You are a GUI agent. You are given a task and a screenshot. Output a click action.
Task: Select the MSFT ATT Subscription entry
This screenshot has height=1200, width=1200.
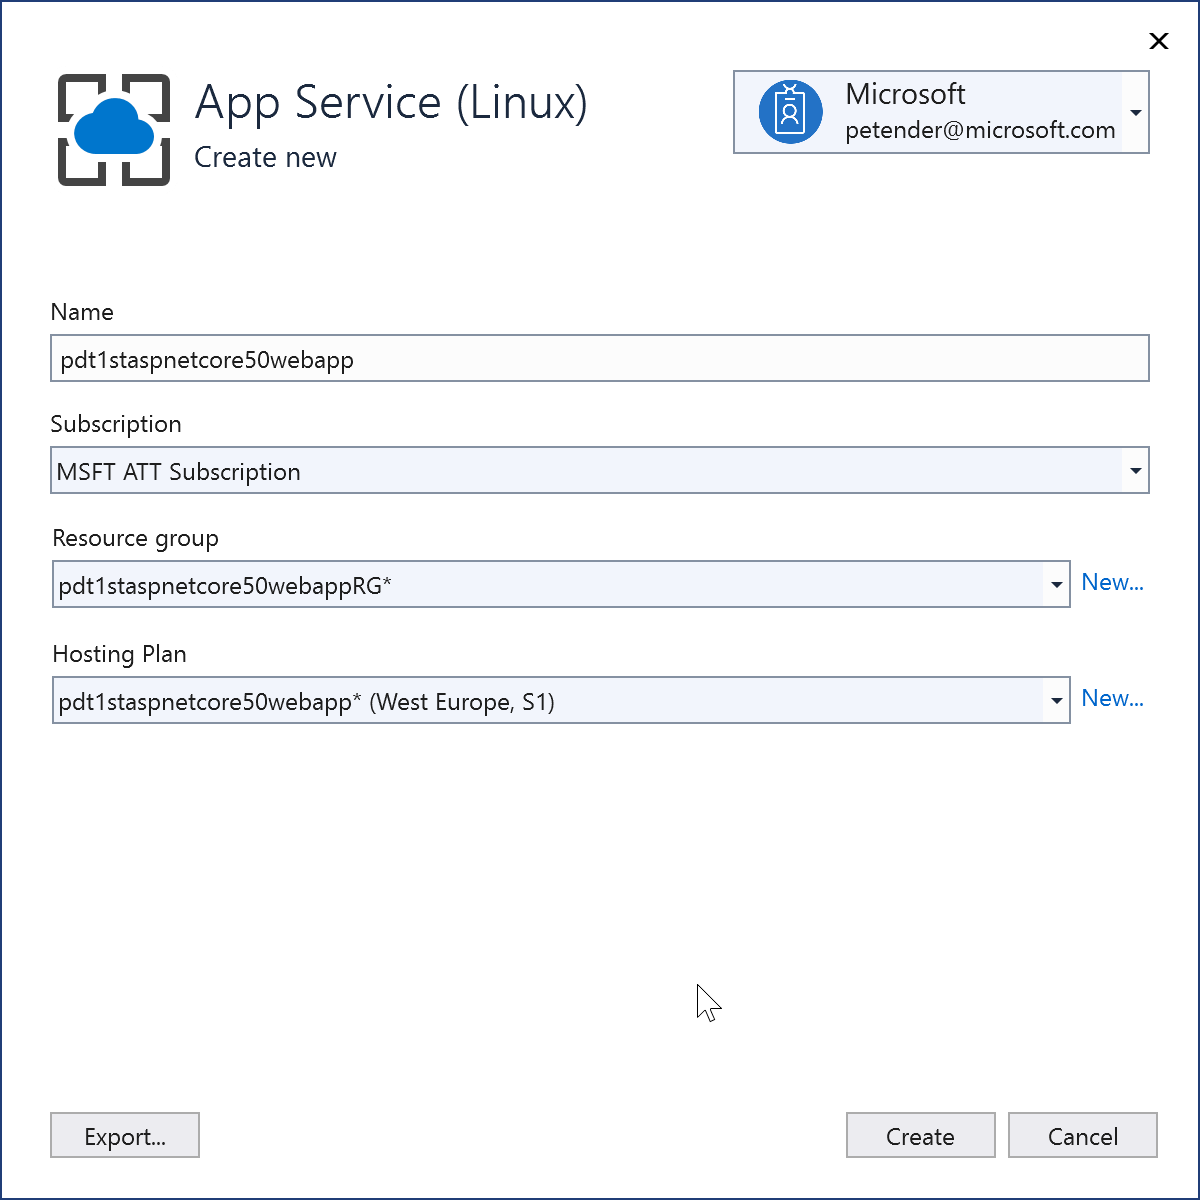178,471
